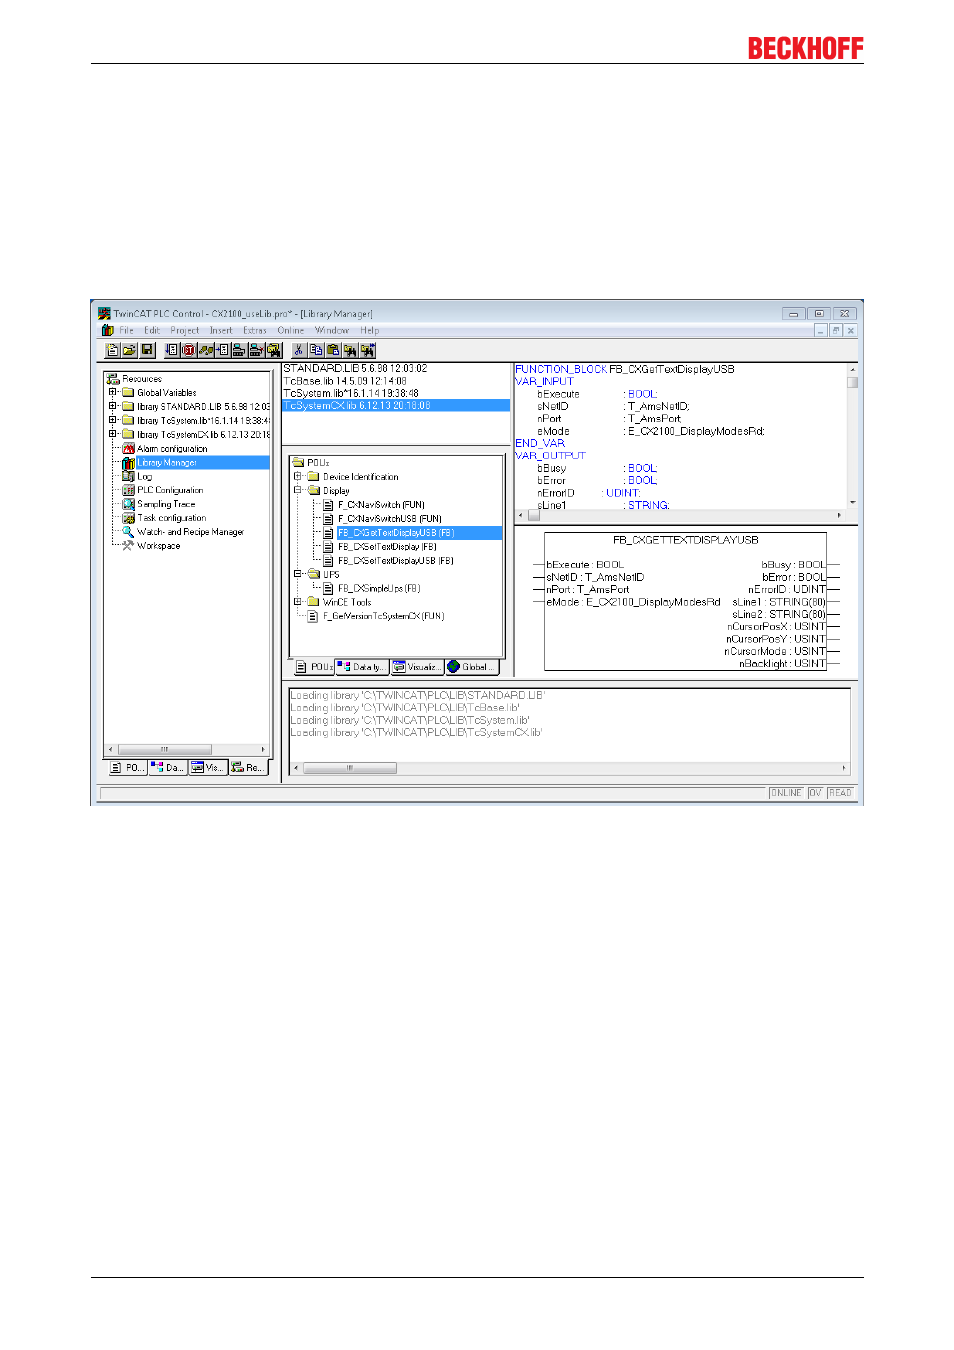Screen dimensions: 954x1350
Task: Open the Window menu
Action: [332, 331]
